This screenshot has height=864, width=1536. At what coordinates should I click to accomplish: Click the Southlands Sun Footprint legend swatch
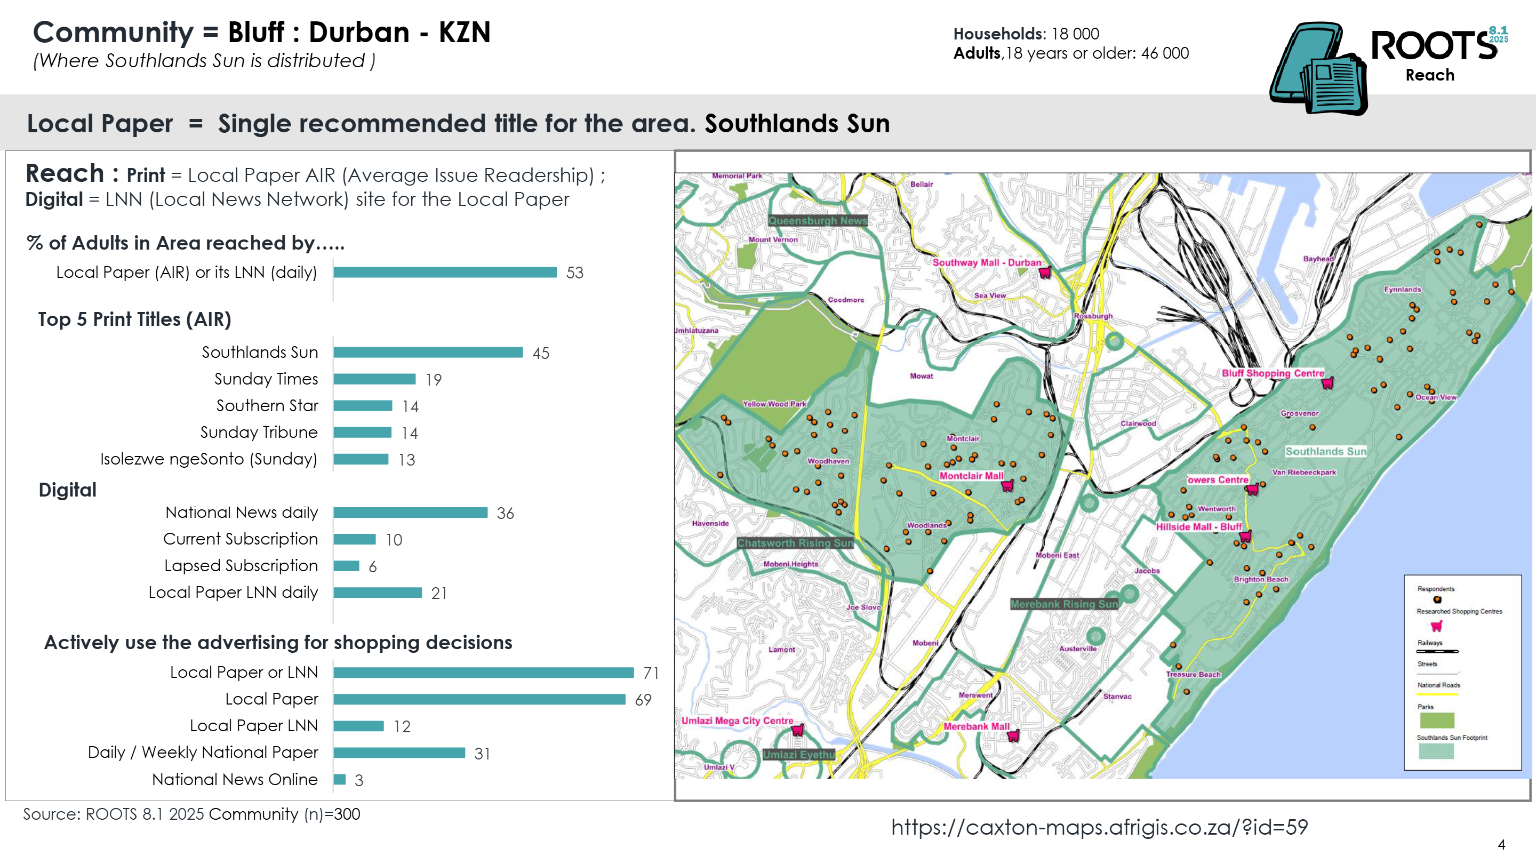1436,751
